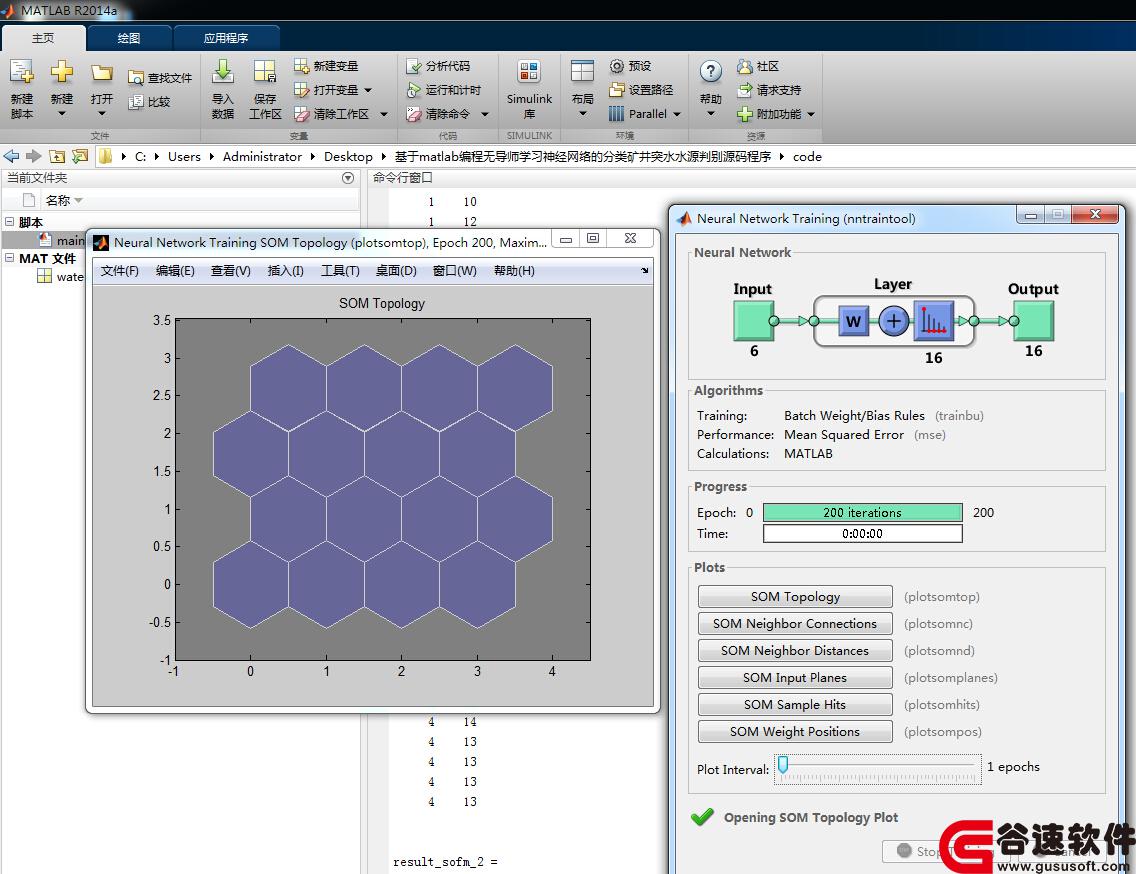Viewport: 1136px width, 874px height.
Task: Click the green Output block in nntraintool
Action: (x=1033, y=321)
